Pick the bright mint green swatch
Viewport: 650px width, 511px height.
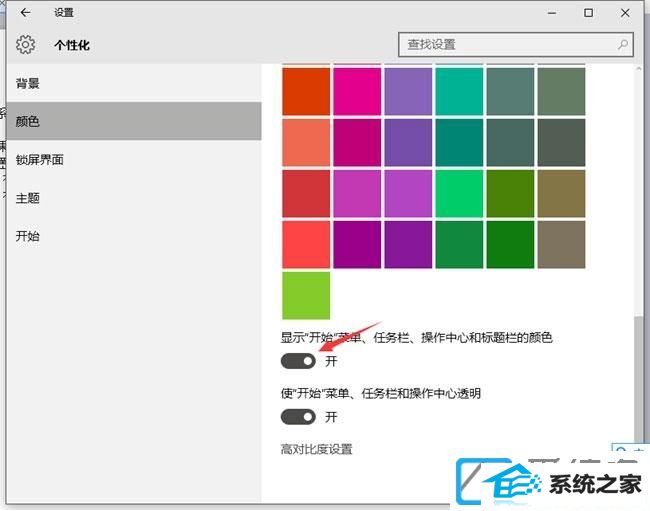click(459, 194)
